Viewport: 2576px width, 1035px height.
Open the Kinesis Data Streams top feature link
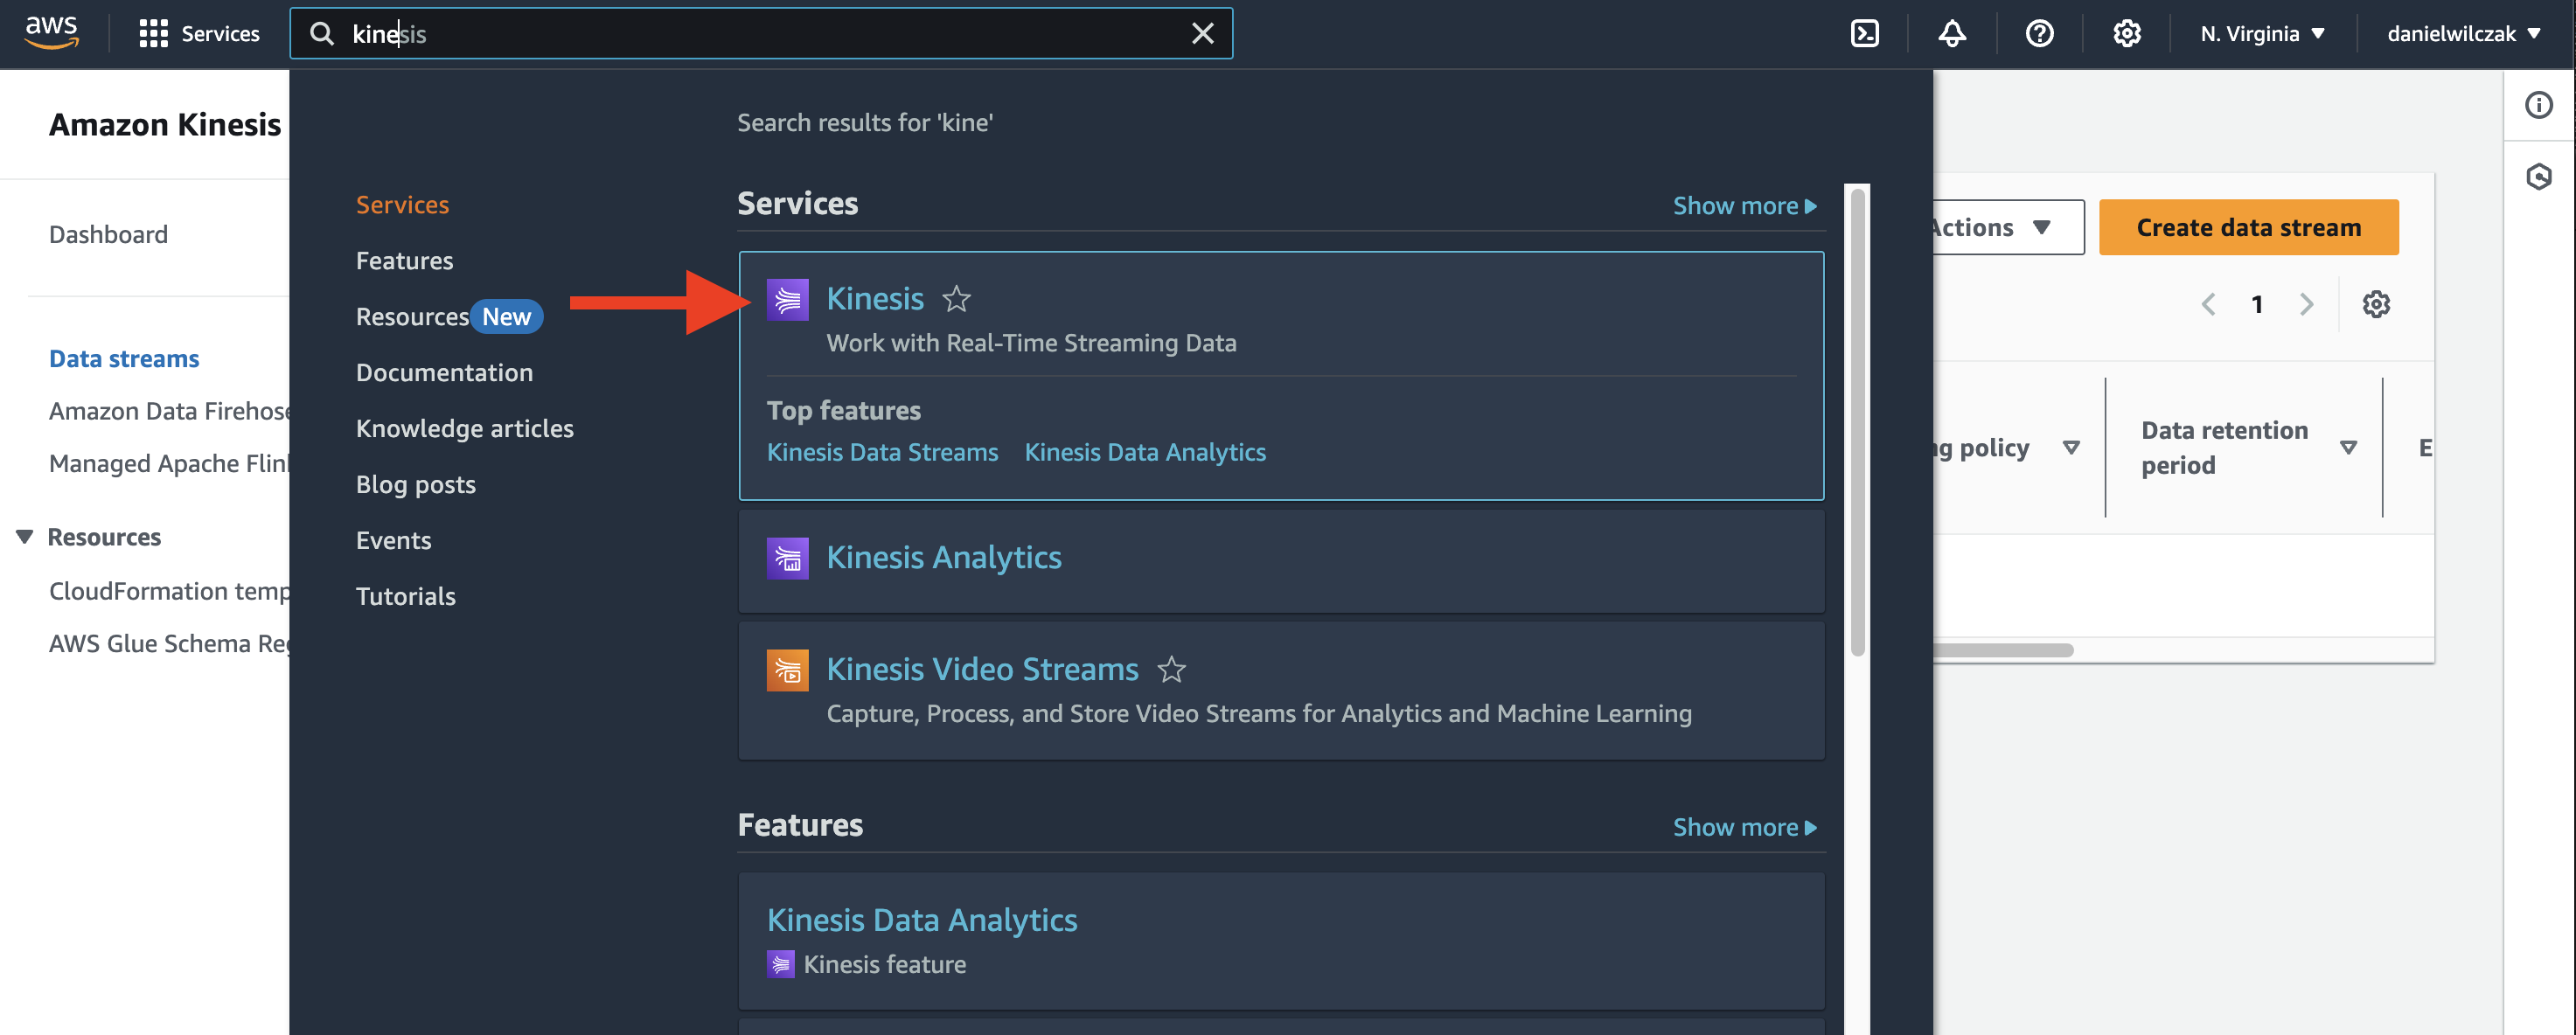click(x=882, y=453)
